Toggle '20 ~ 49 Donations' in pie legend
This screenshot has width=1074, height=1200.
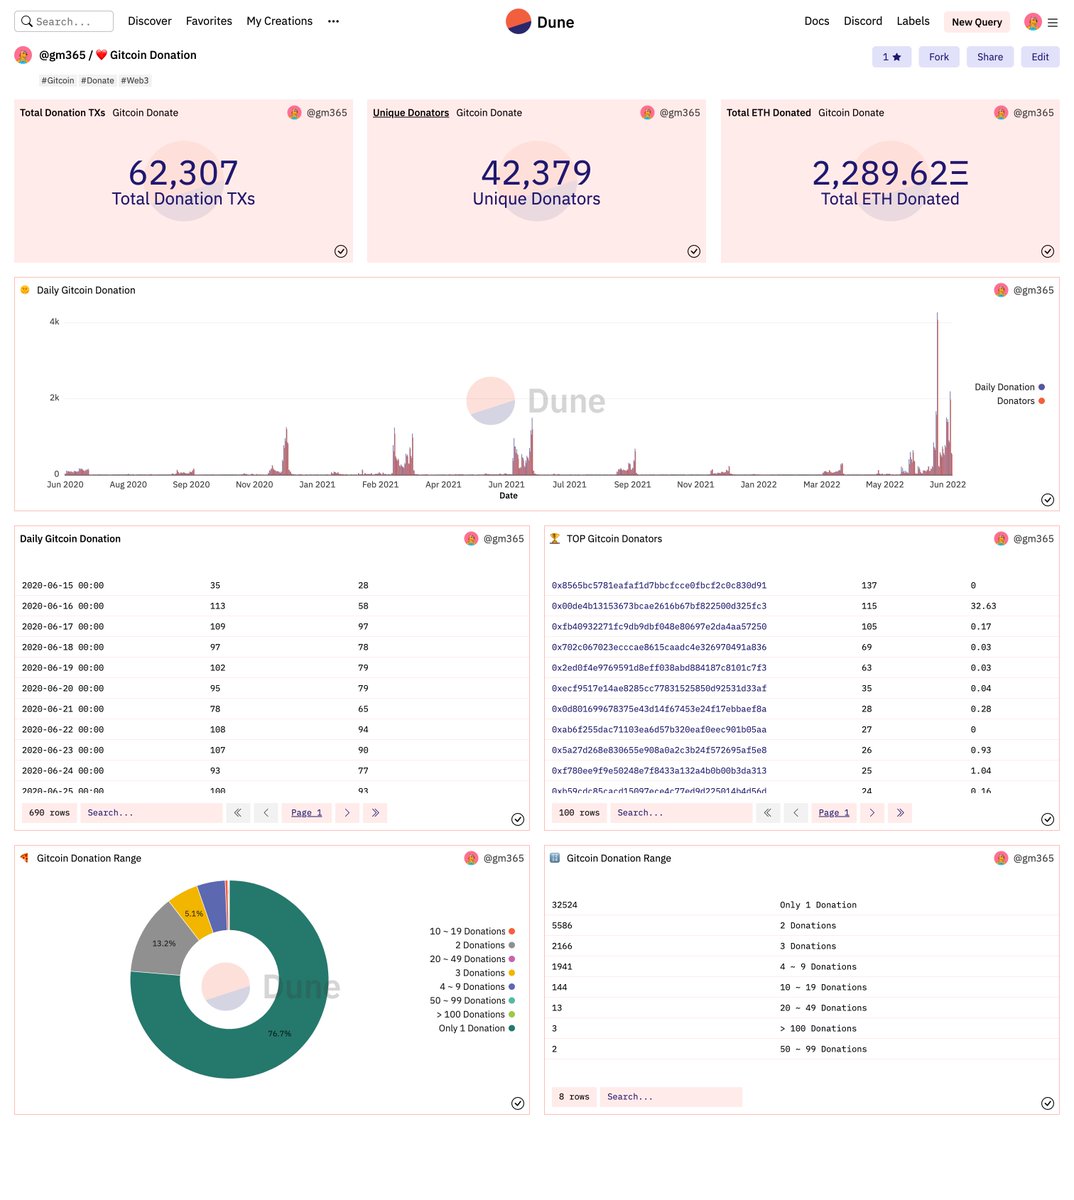pos(472,959)
